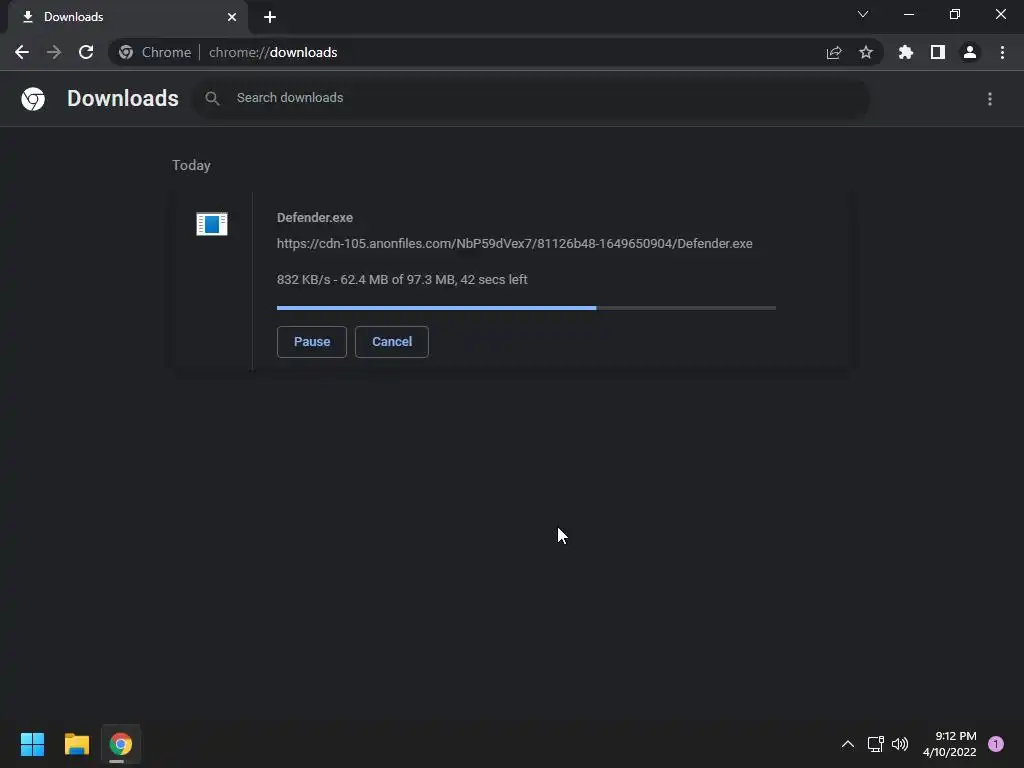The image size is (1024, 768).
Task: Open File Explorer from the taskbar
Action: click(77, 744)
